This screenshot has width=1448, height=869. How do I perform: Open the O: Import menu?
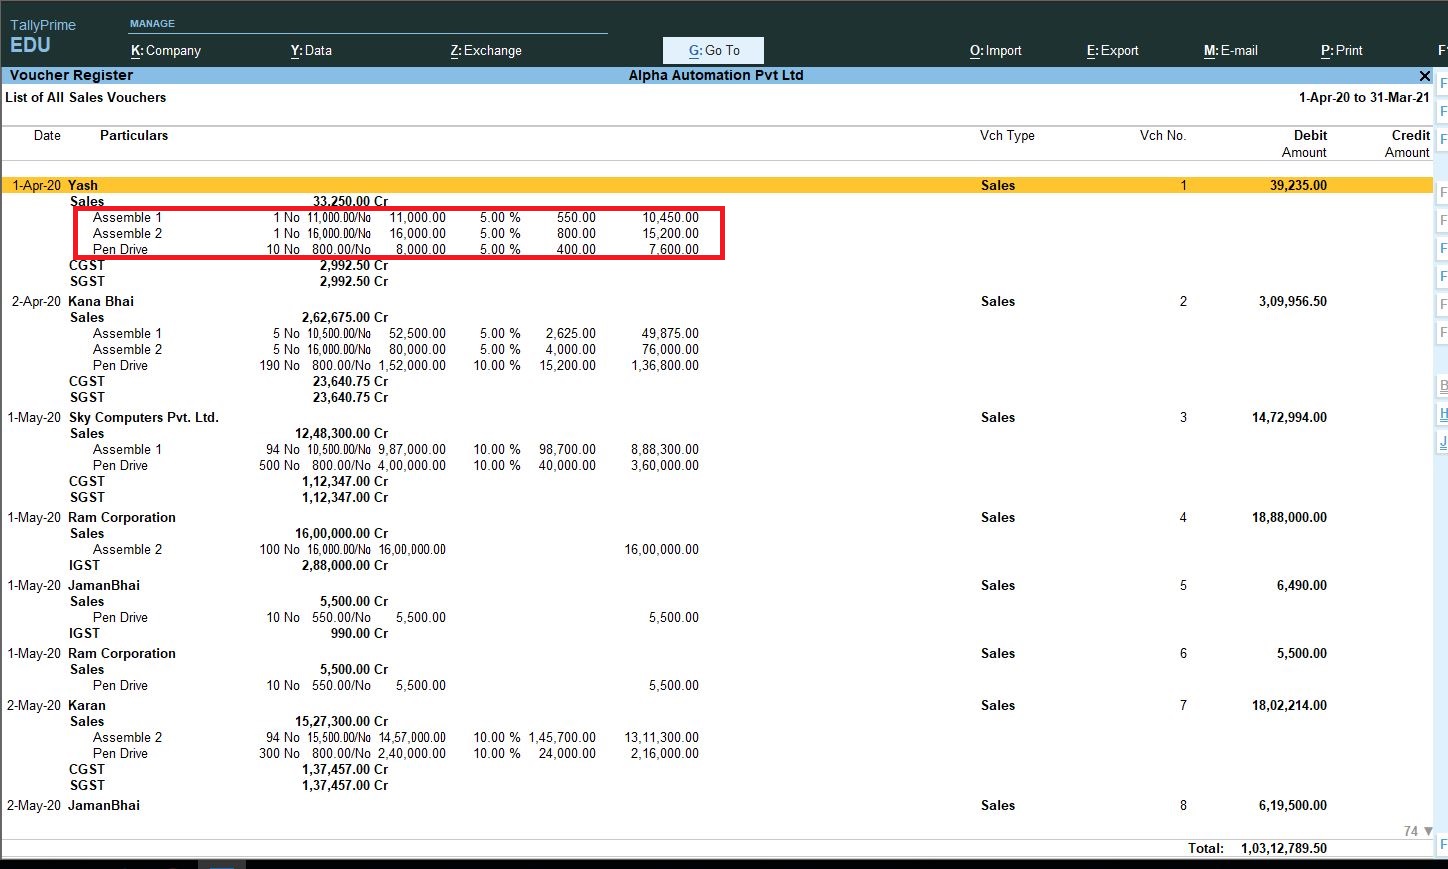coord(995,50)
